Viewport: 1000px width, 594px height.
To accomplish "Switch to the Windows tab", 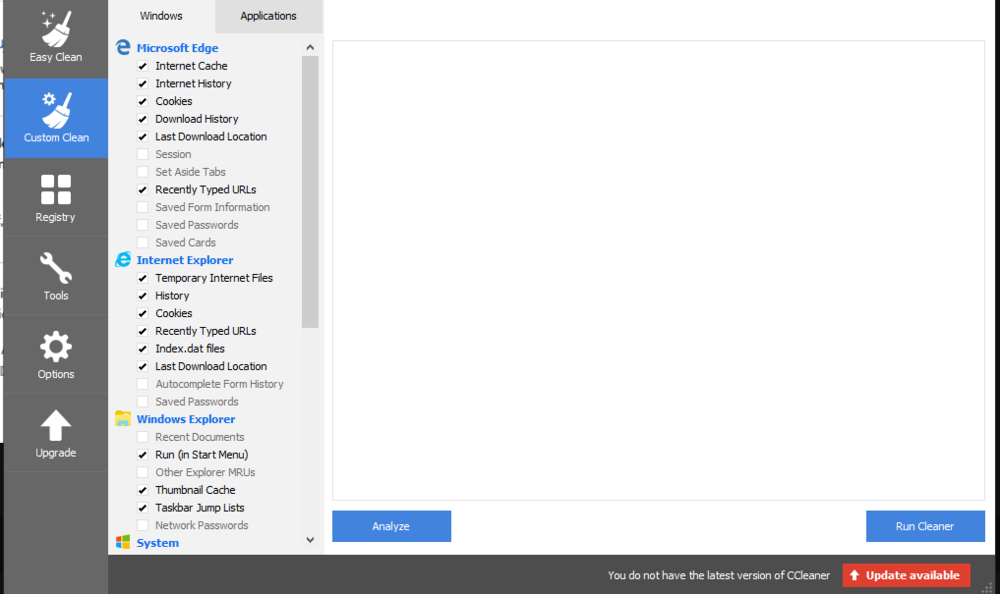I will point(161,16).
